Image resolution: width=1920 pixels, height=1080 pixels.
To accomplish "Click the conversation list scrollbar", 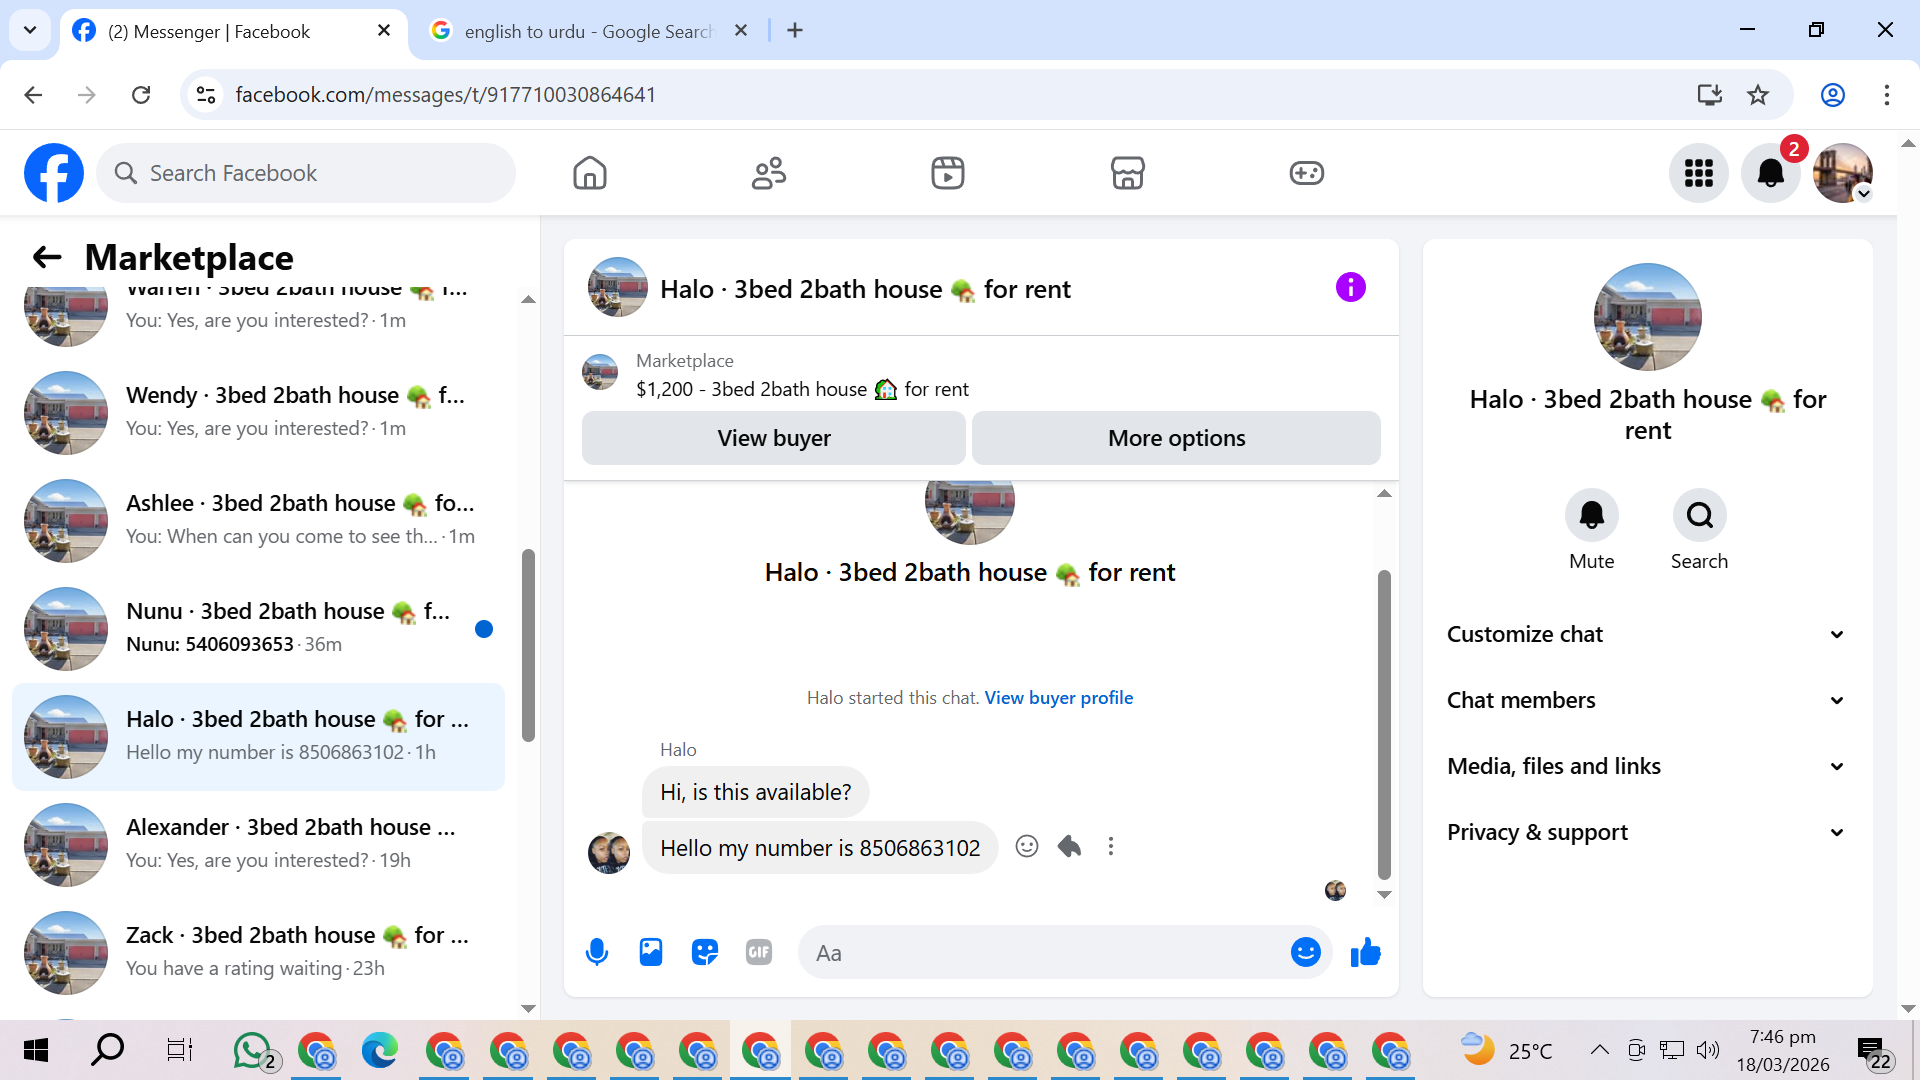I will pyautogui.click(x=528, y=645).
